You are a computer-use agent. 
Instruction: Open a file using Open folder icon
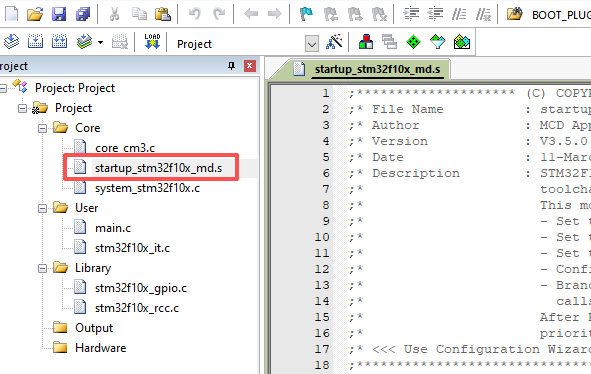35,14
